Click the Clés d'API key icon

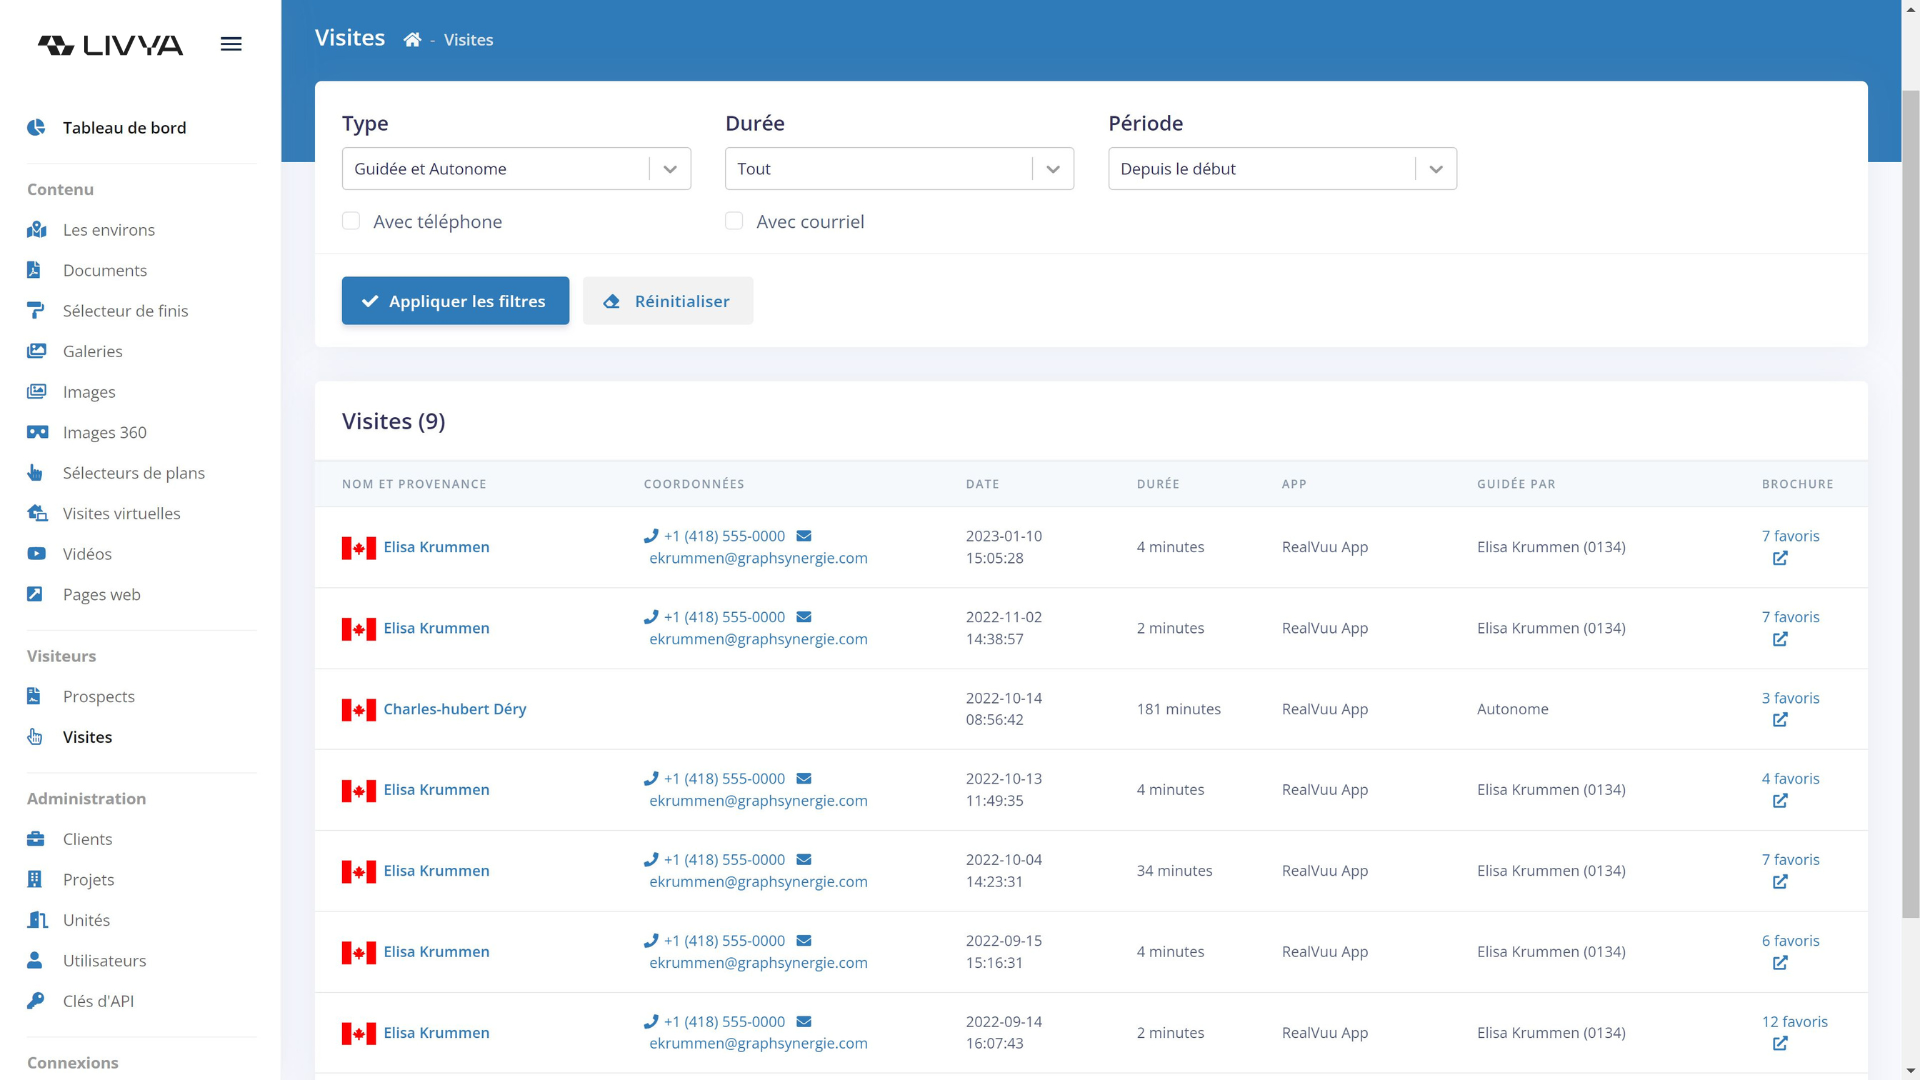click(x=36, y=1001)
